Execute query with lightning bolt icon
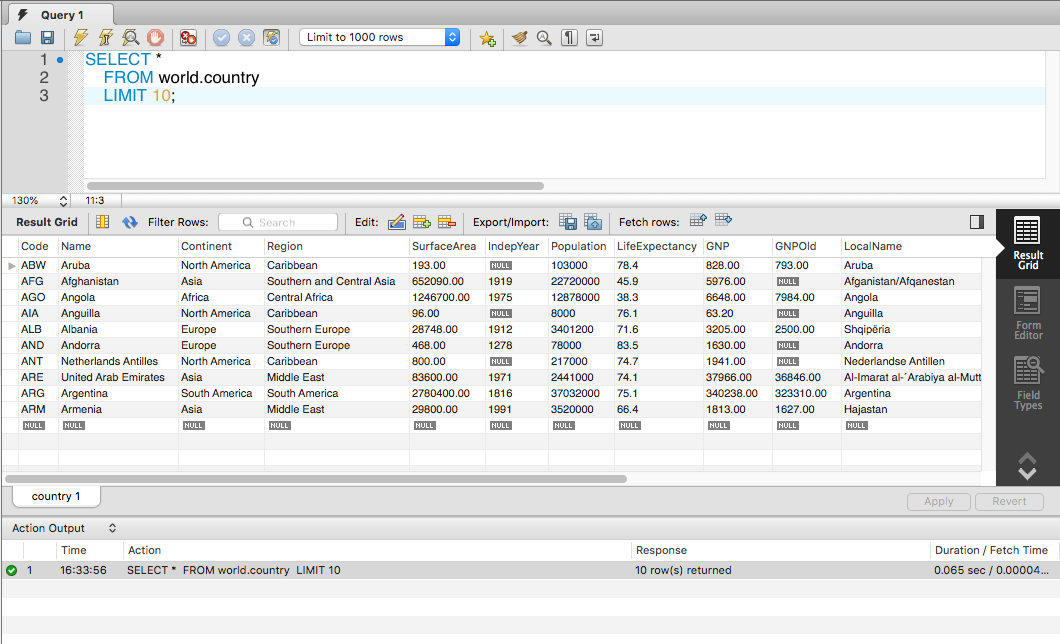Viewport: 1060px width, 644px height. 80,38
